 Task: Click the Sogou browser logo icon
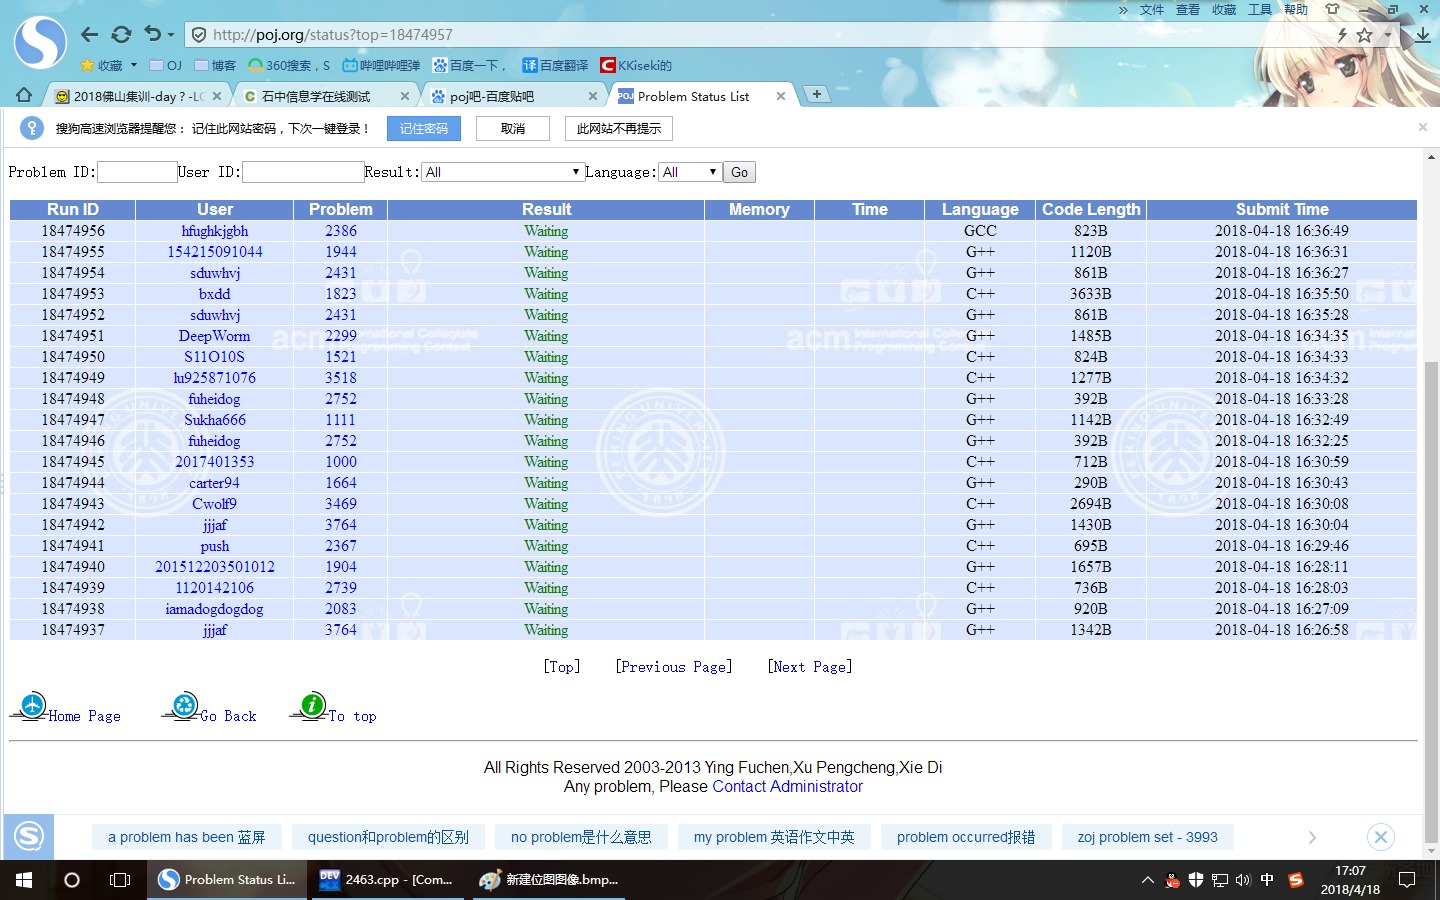[x=40, y=43]
